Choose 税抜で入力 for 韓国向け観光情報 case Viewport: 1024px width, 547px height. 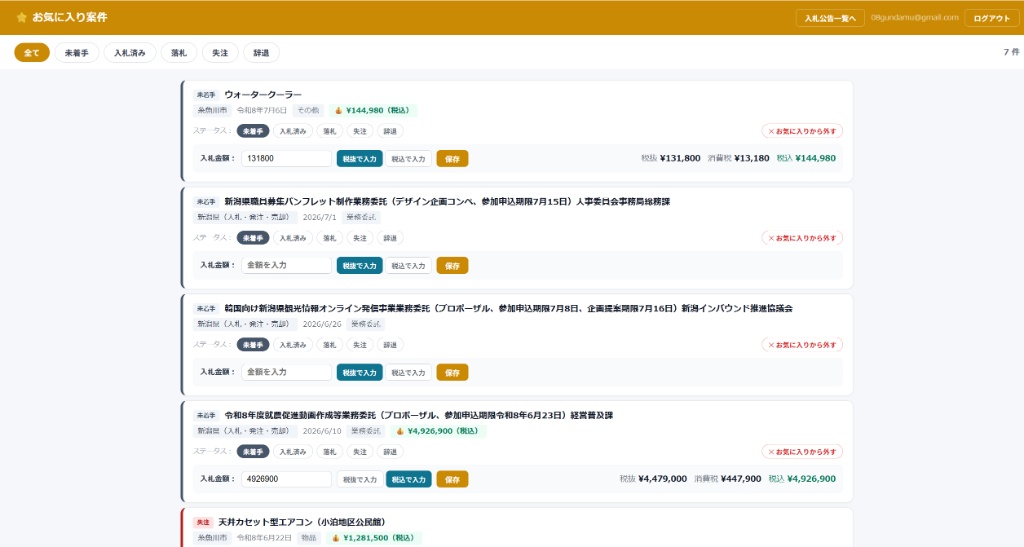point(360,373)
